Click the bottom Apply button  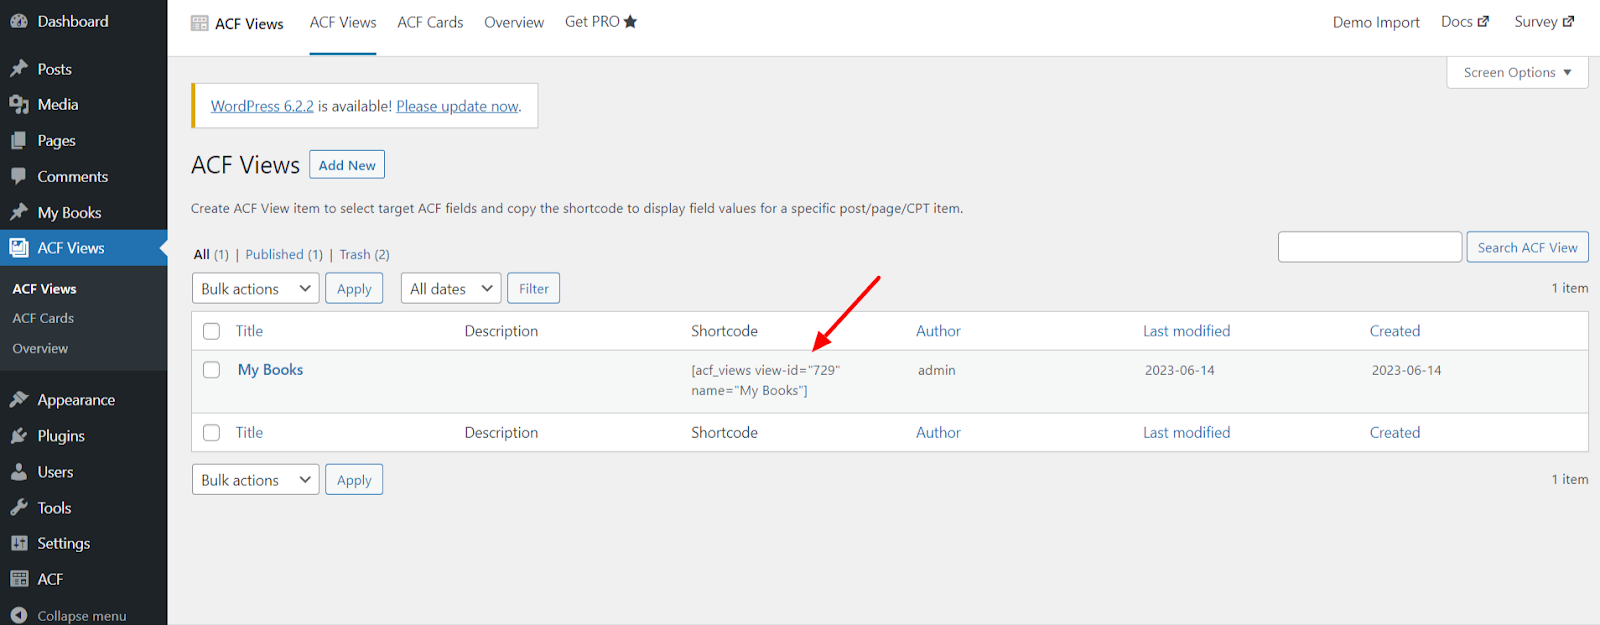[354, 480]
